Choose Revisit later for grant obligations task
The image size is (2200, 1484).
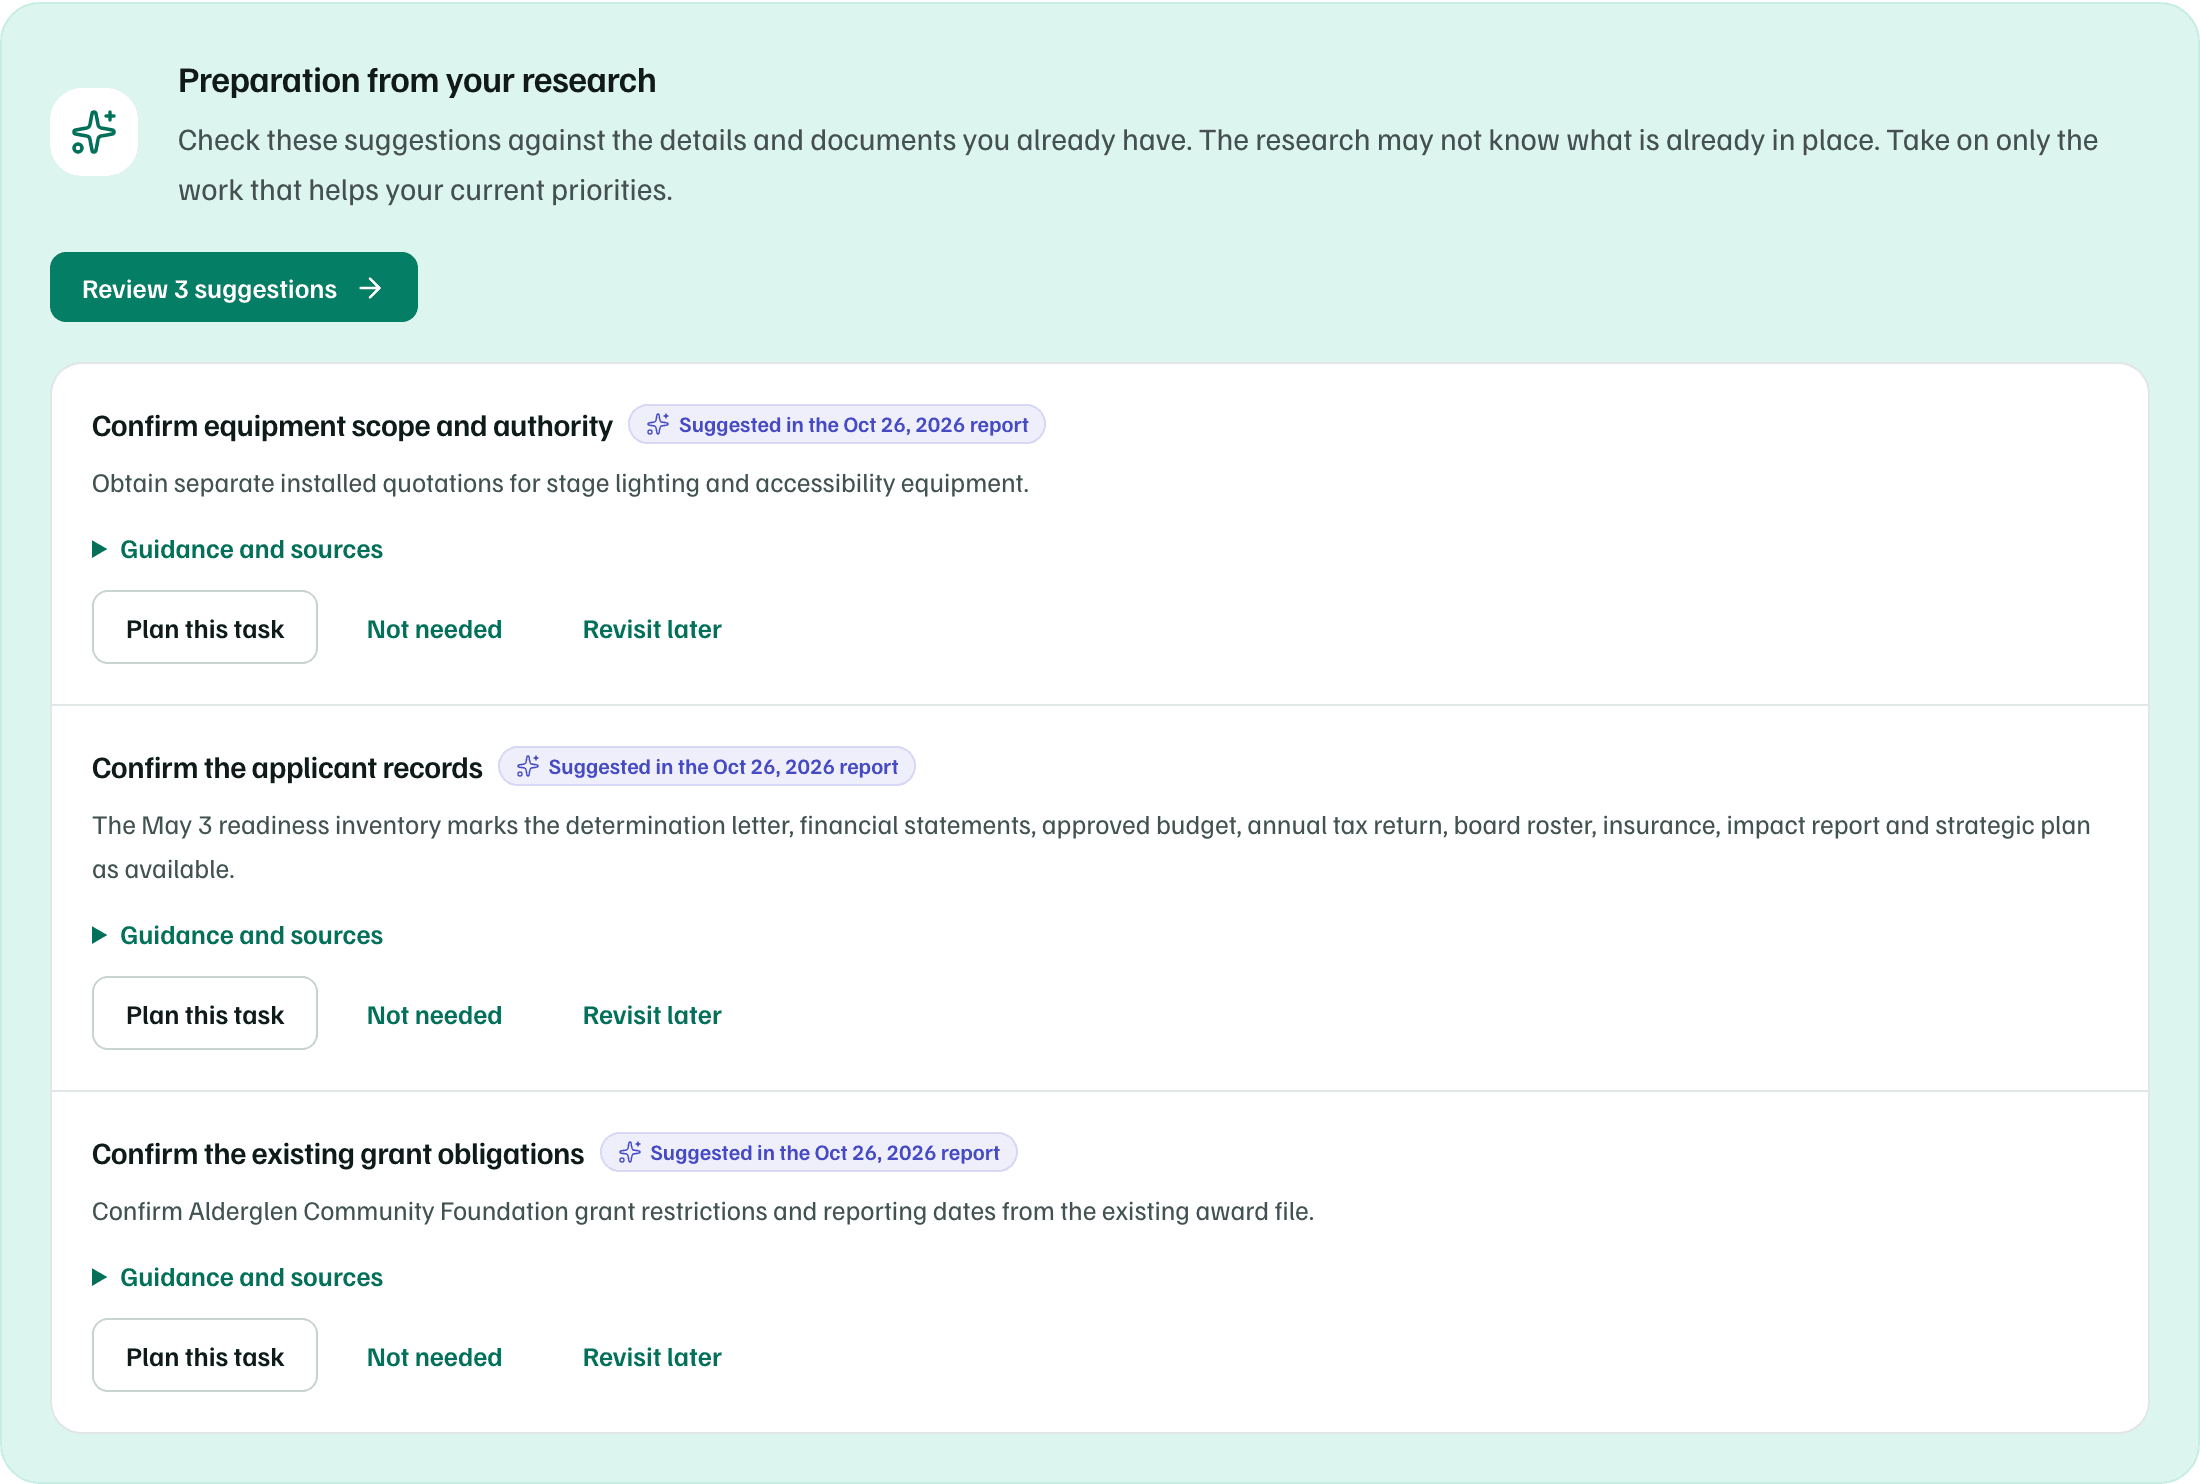pos(652,1357)
